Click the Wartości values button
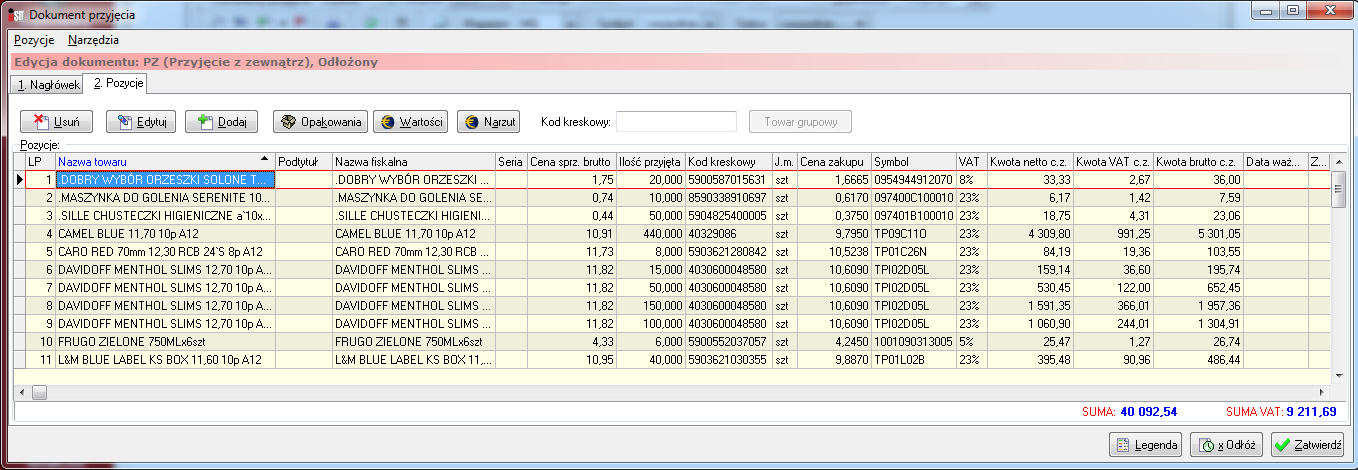Screen dimensions: 1358x470 pyautogui.click(x=411, y=122)
